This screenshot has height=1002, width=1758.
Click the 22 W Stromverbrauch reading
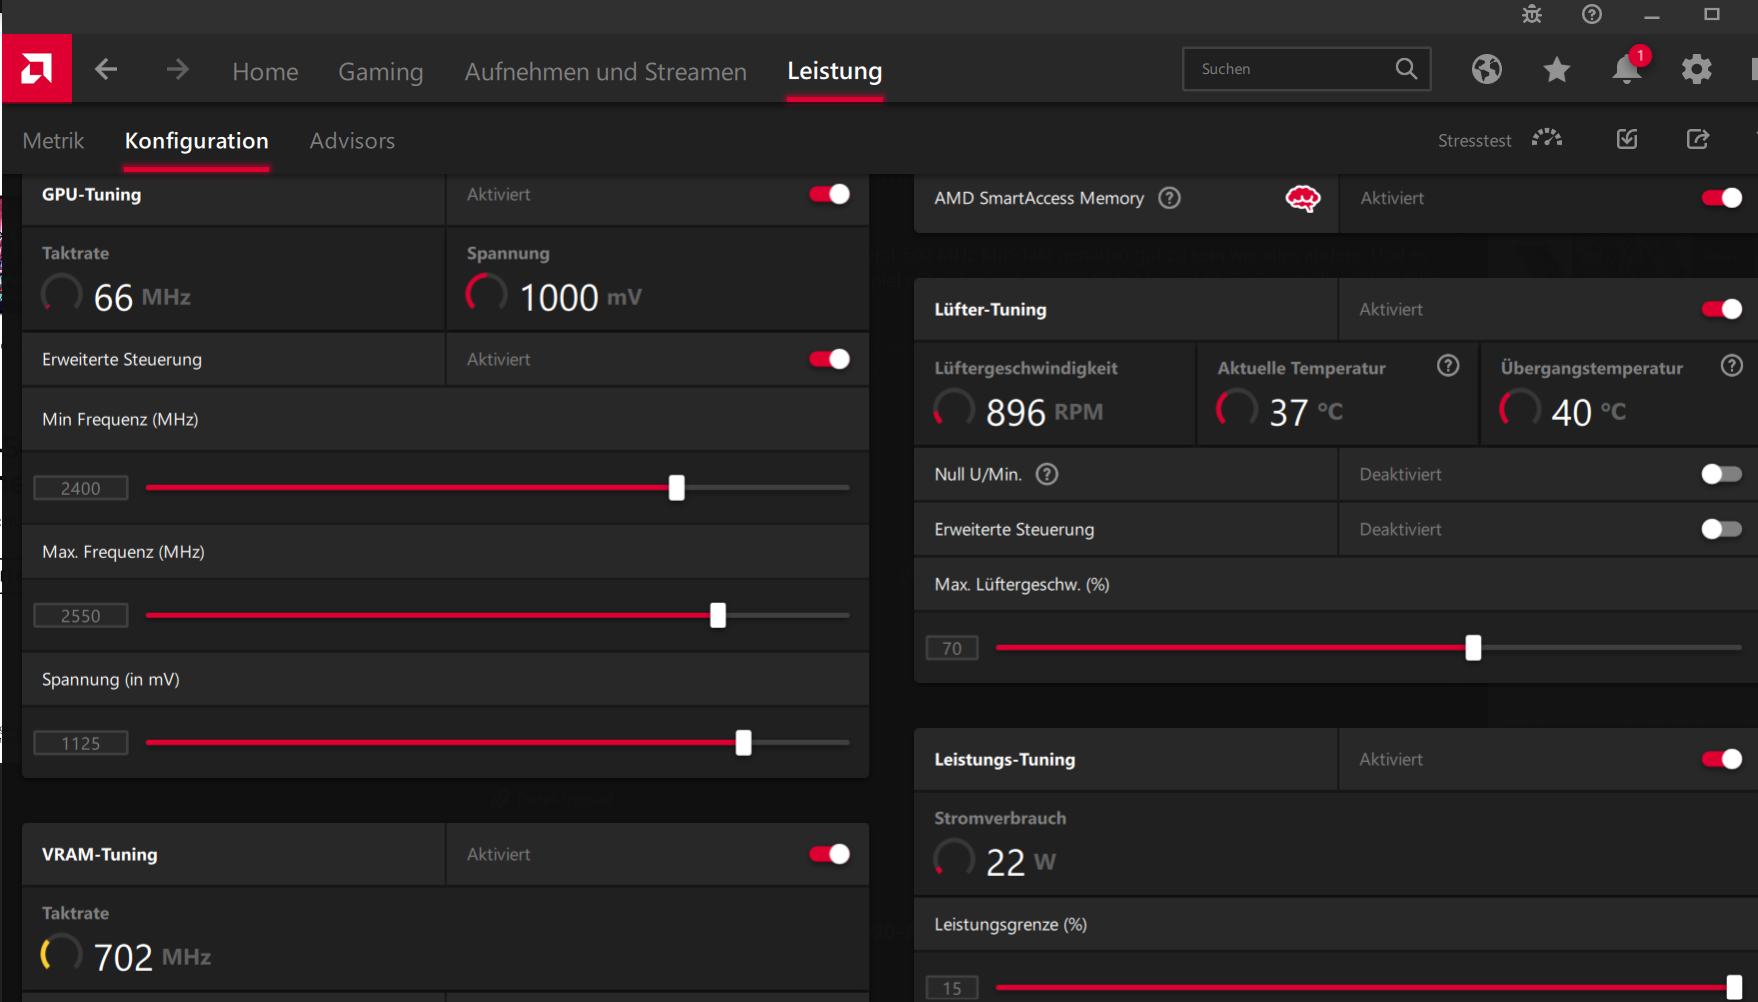(x=1021, y=862)
